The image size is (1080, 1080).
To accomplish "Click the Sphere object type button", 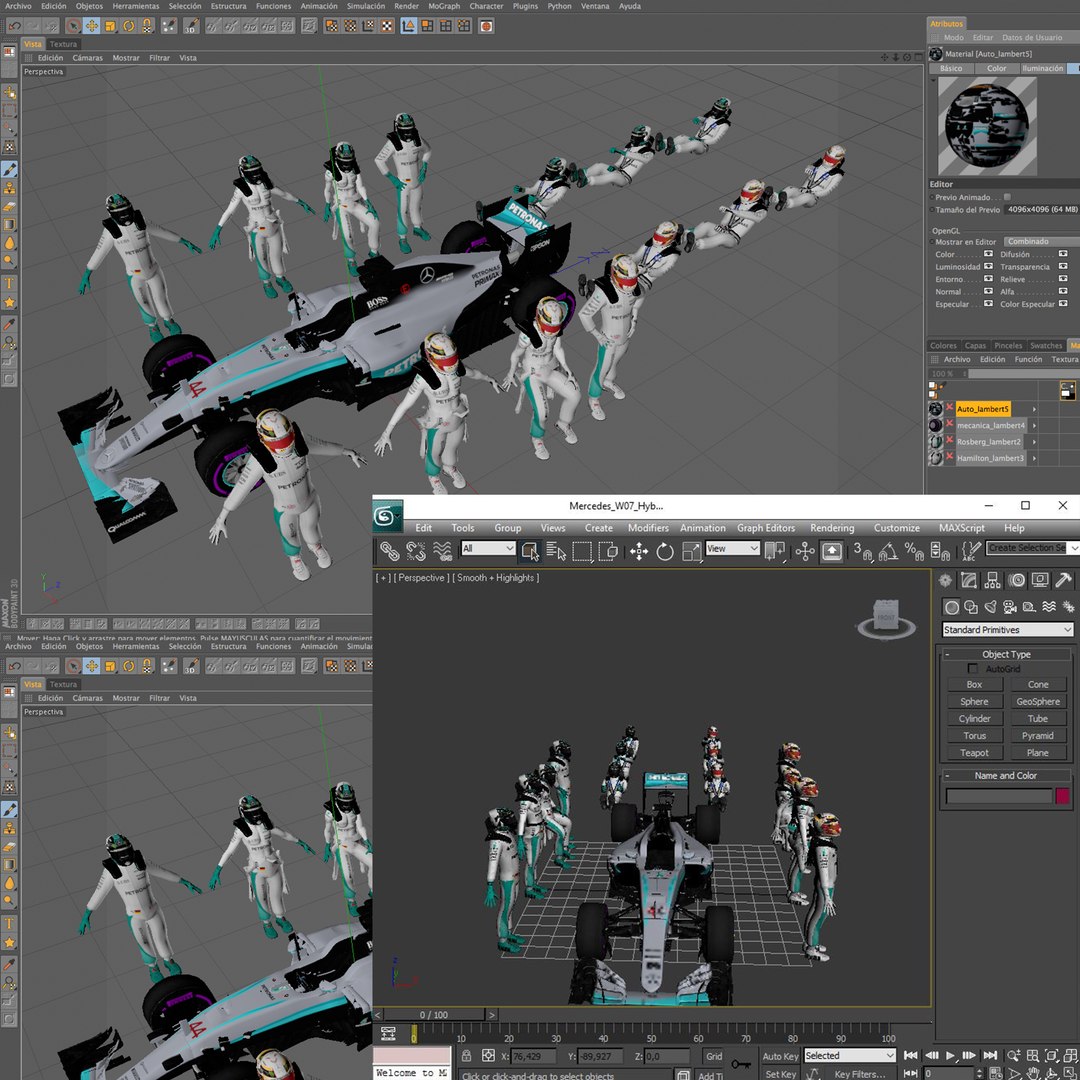I will tap(974, 701).
